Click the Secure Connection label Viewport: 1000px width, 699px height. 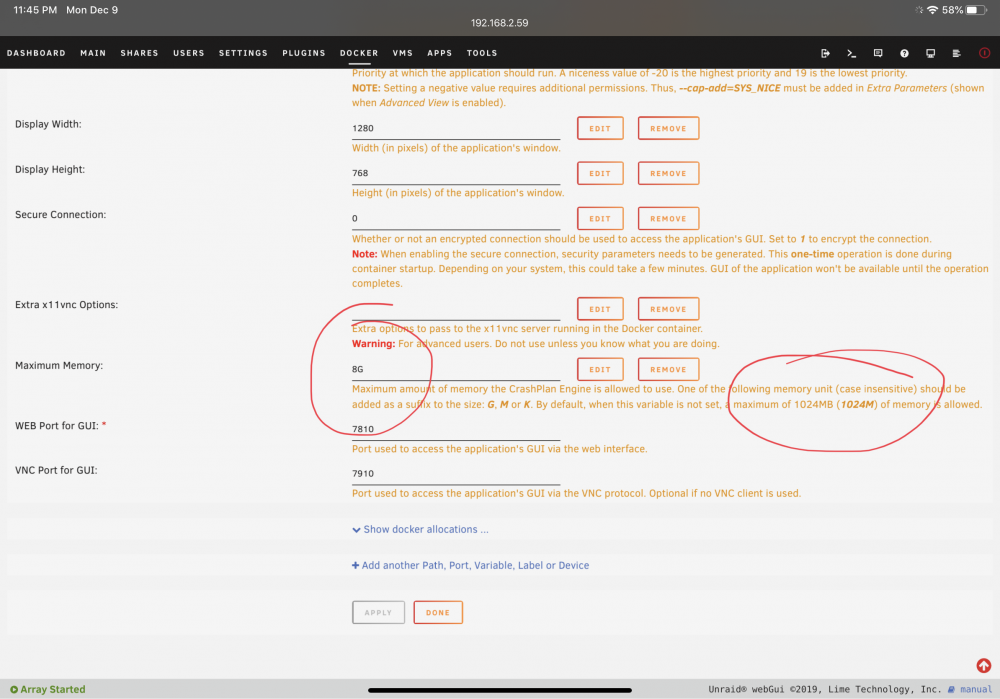point(61,215)
